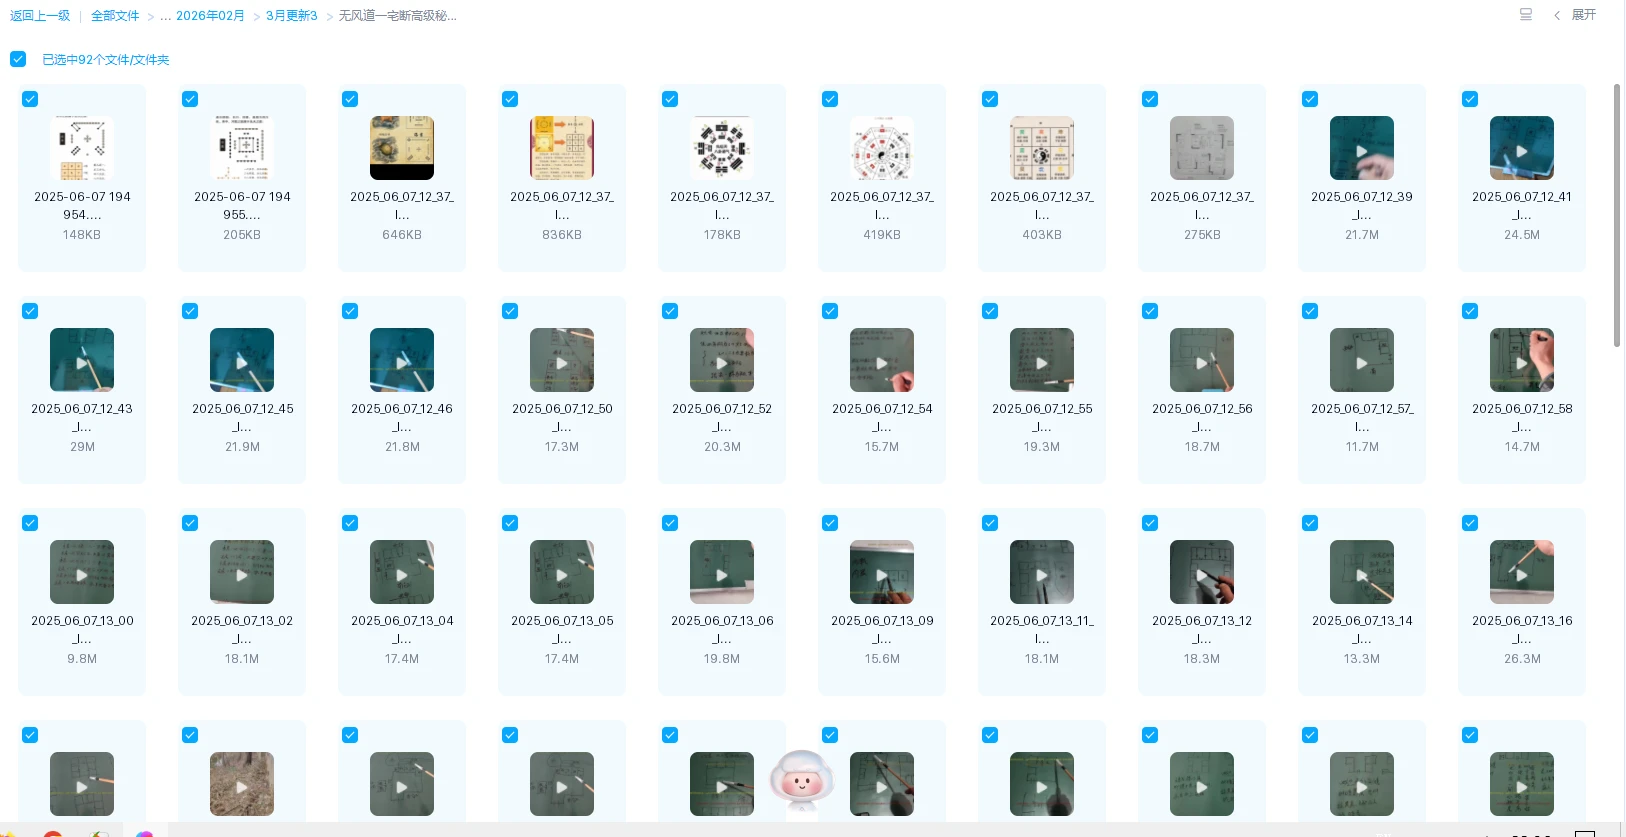Screen dimensions: 1626x837
Task: Uncheck the select-all 92 files checkbox
Action: point(18,59)
